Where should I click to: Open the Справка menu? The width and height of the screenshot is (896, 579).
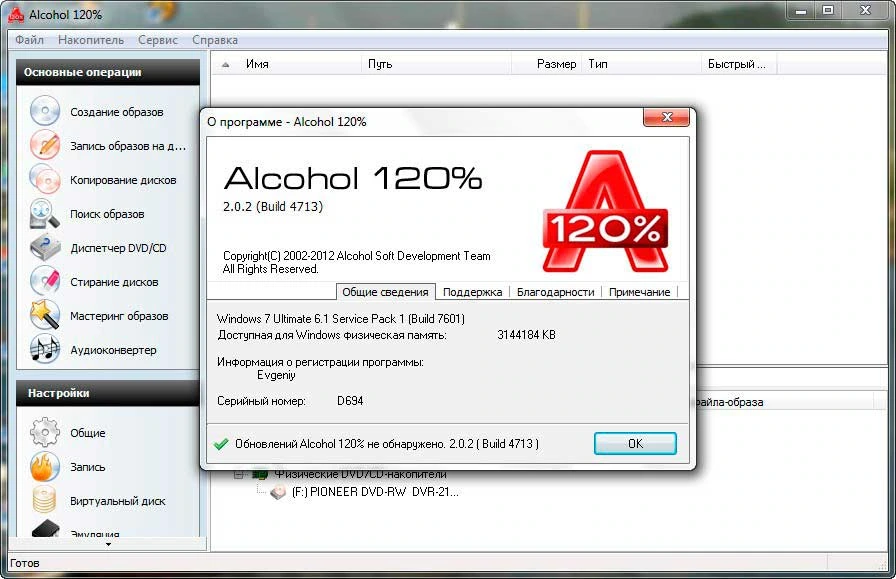pyautogui.click(x=215, y=40)
